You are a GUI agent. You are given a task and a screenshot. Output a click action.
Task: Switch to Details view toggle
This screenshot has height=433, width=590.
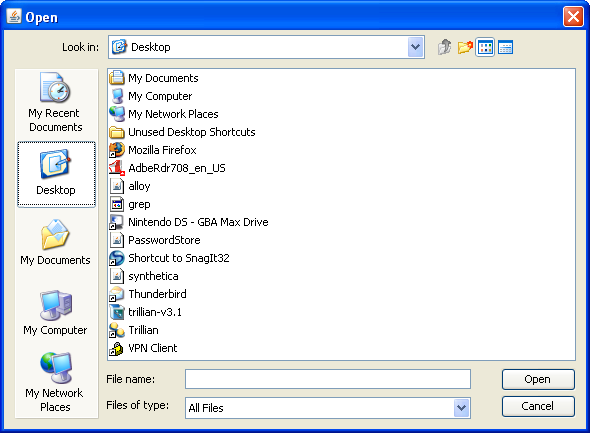[505, 47]
